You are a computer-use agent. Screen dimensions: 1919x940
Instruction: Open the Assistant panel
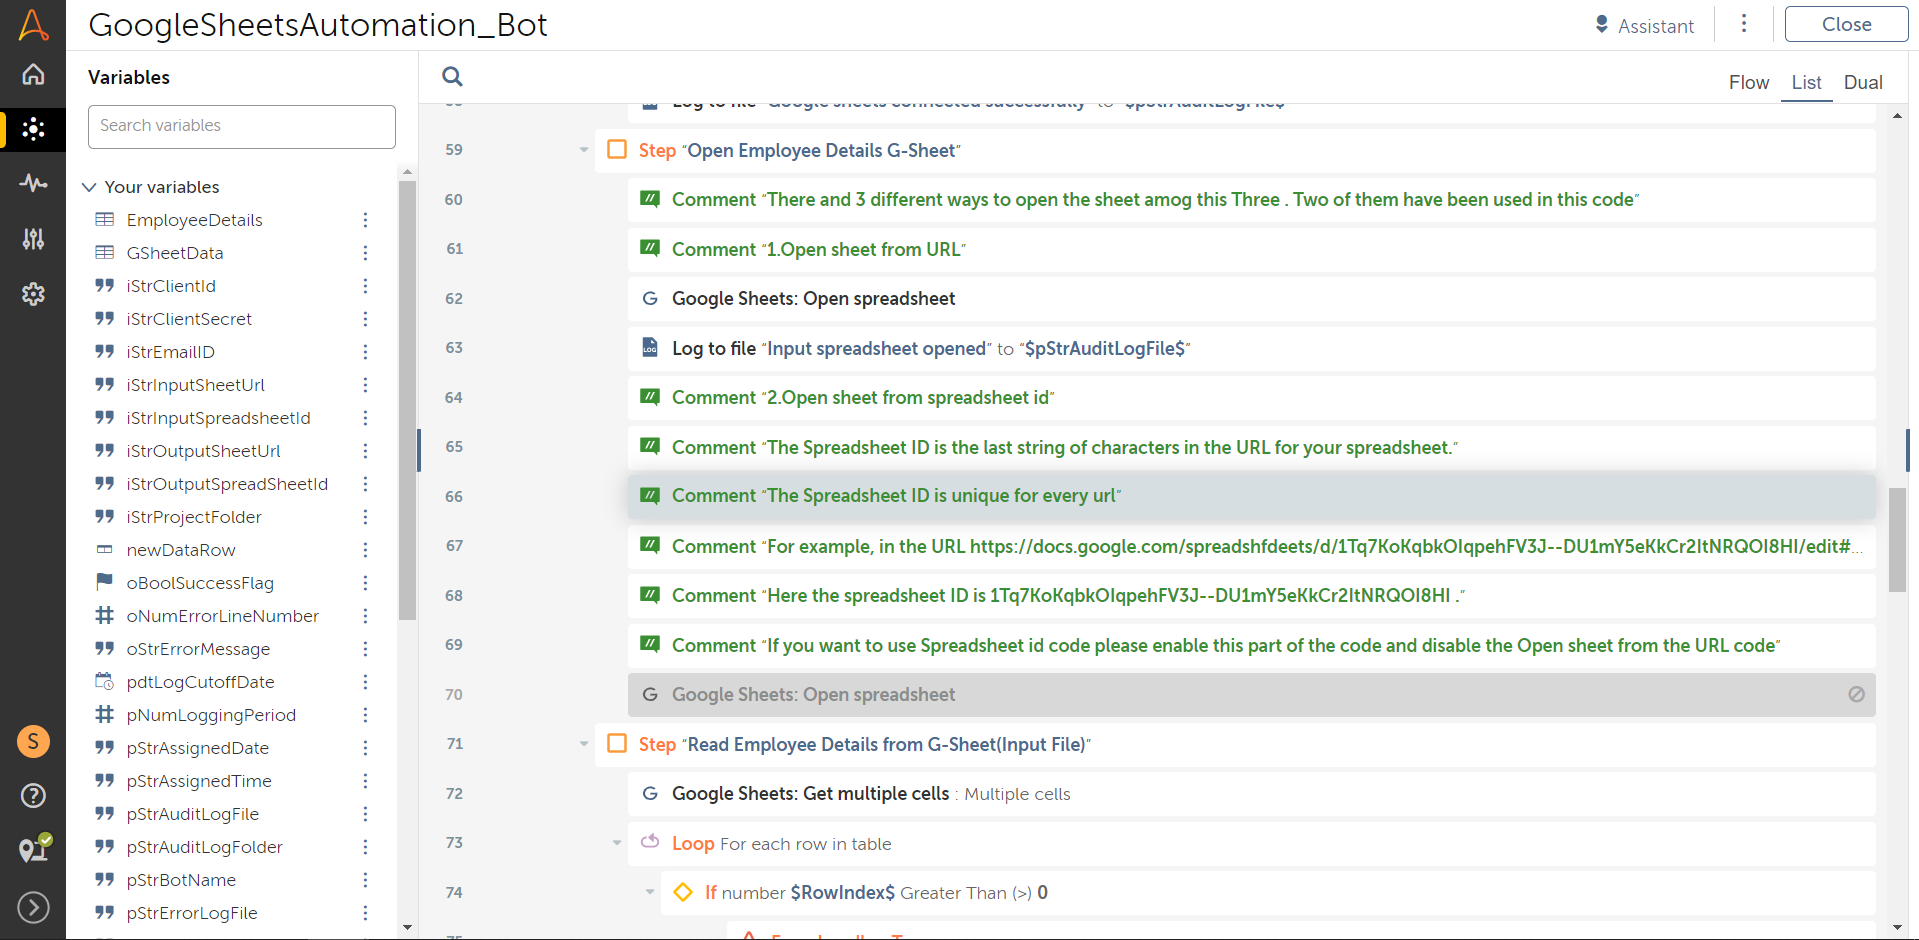tap(1644, 26)
